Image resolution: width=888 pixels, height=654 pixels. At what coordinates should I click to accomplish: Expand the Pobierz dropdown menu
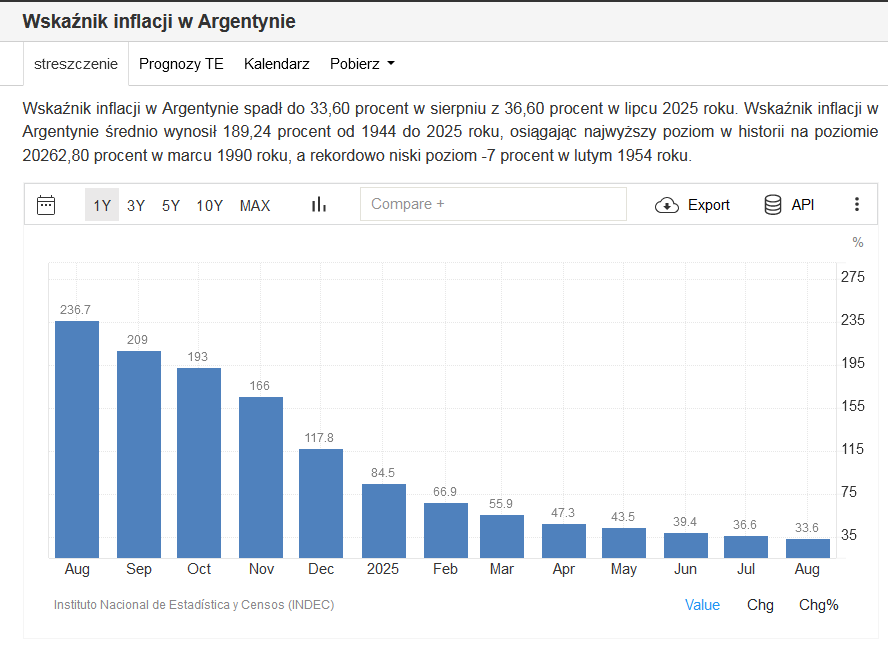362,64
